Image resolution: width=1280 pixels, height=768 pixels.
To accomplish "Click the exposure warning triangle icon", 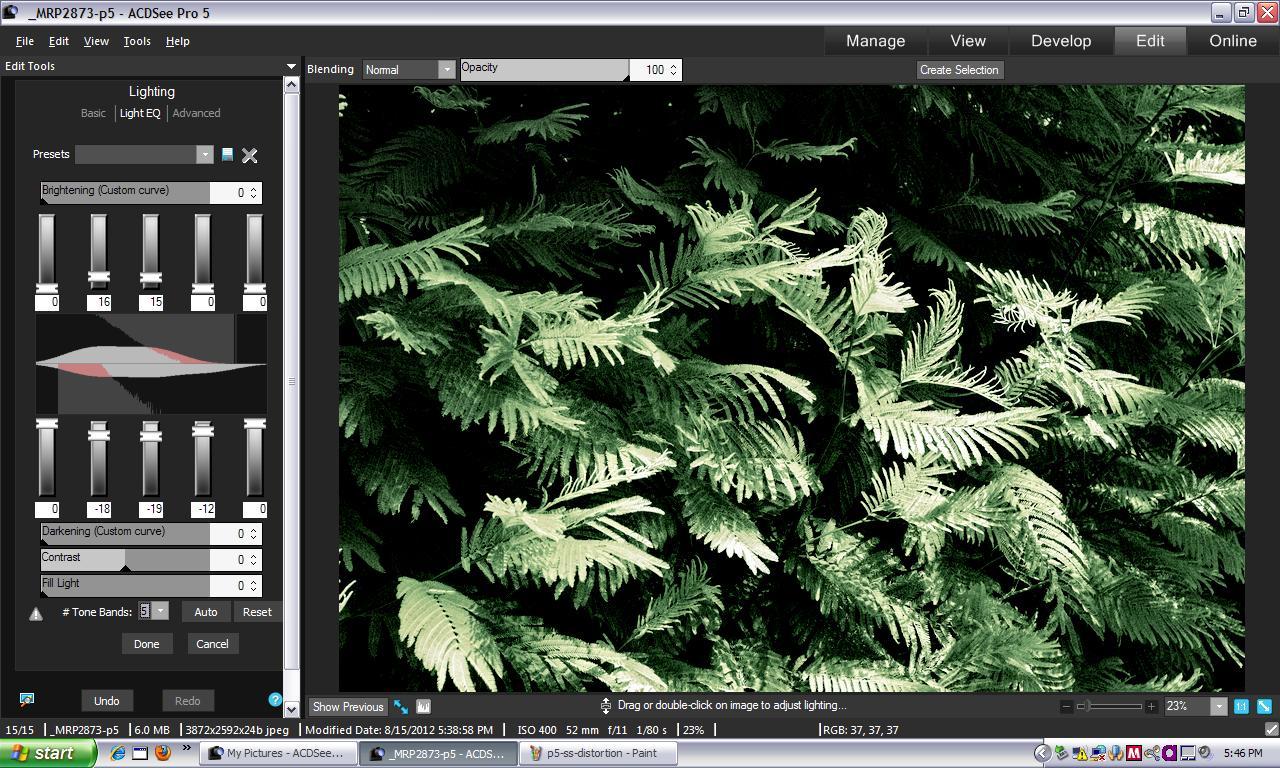I will coord(36,614).
